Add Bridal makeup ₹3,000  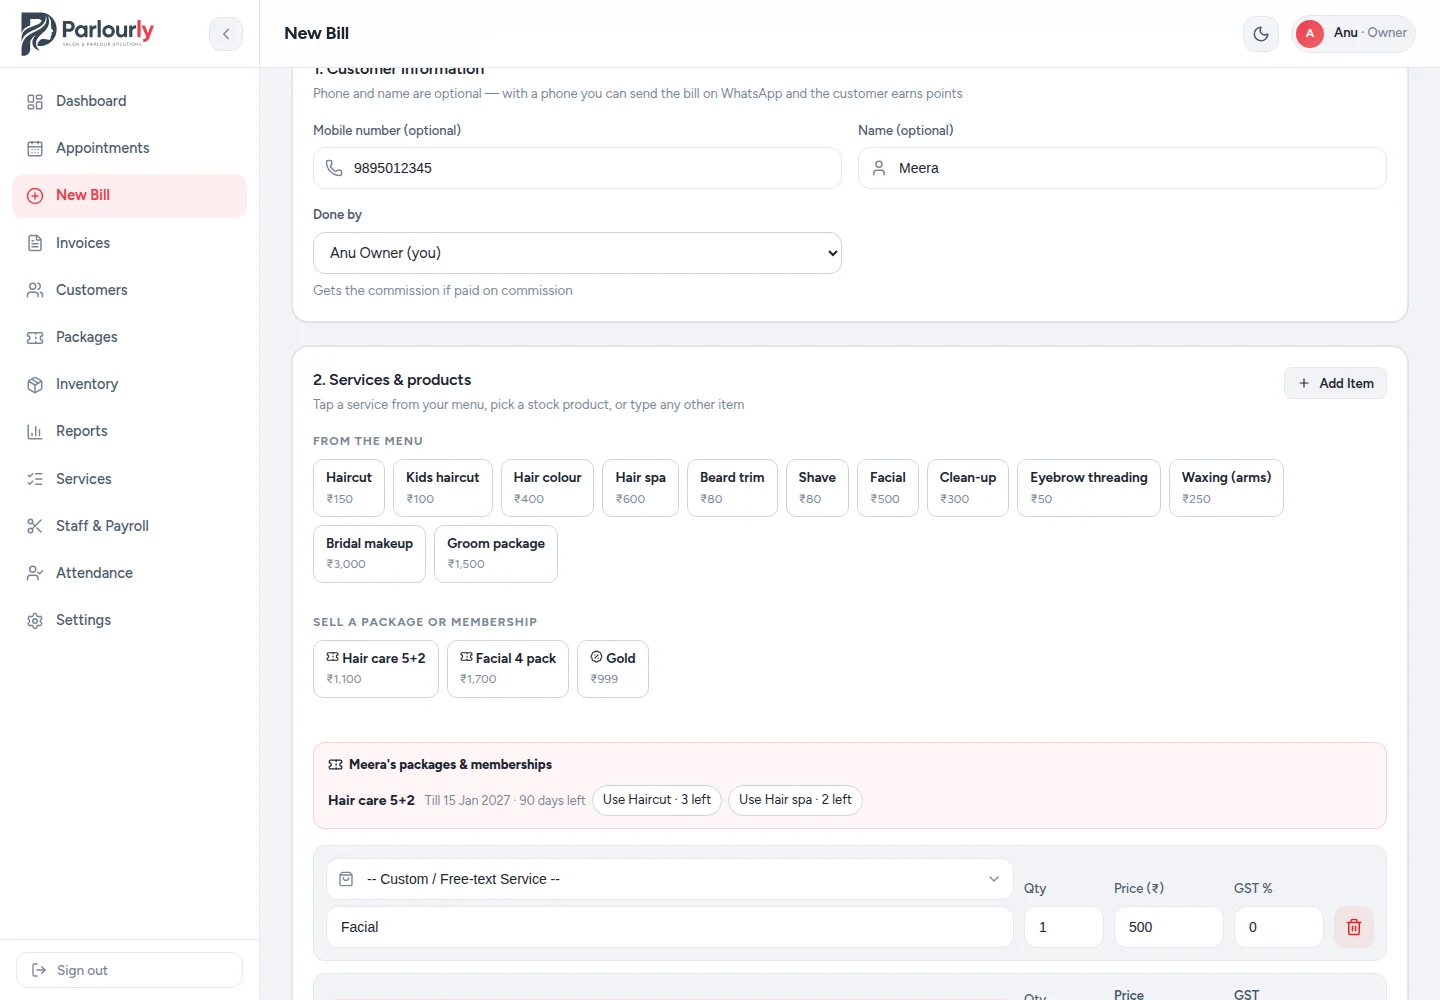coord(369,554)
